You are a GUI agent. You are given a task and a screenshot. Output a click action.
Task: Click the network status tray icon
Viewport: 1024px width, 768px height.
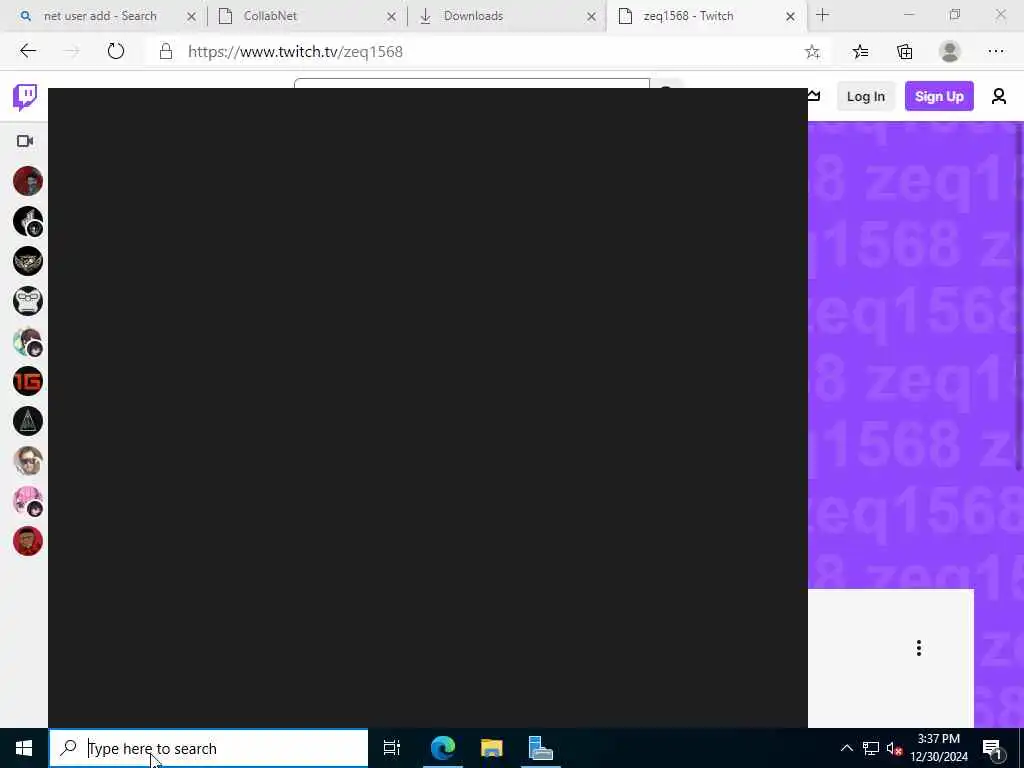871,748
